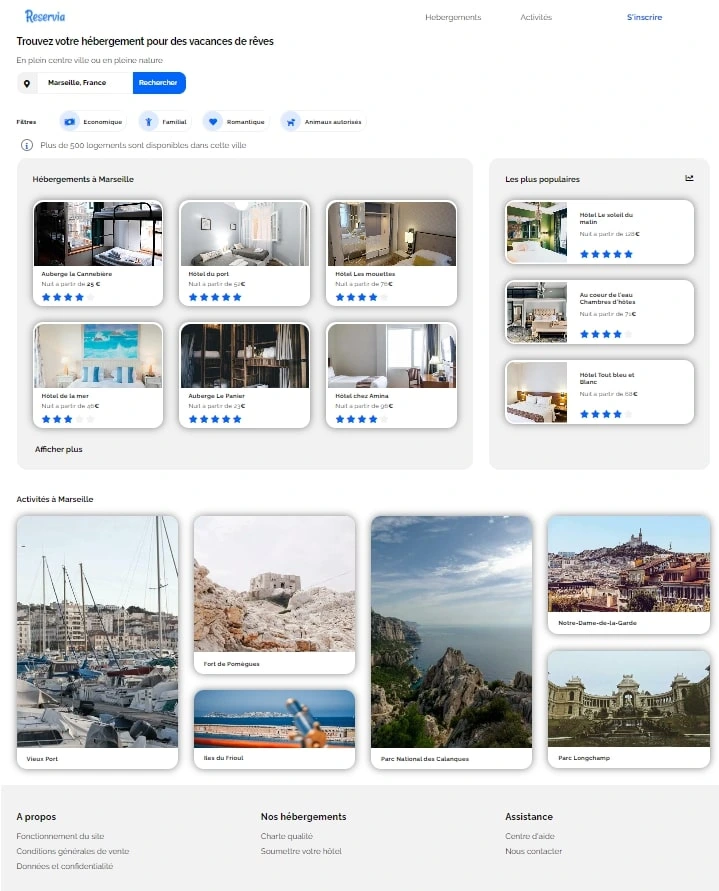The image size is (719, 891).
Task: Click the family icon in Familial filter
Action: 148,122
